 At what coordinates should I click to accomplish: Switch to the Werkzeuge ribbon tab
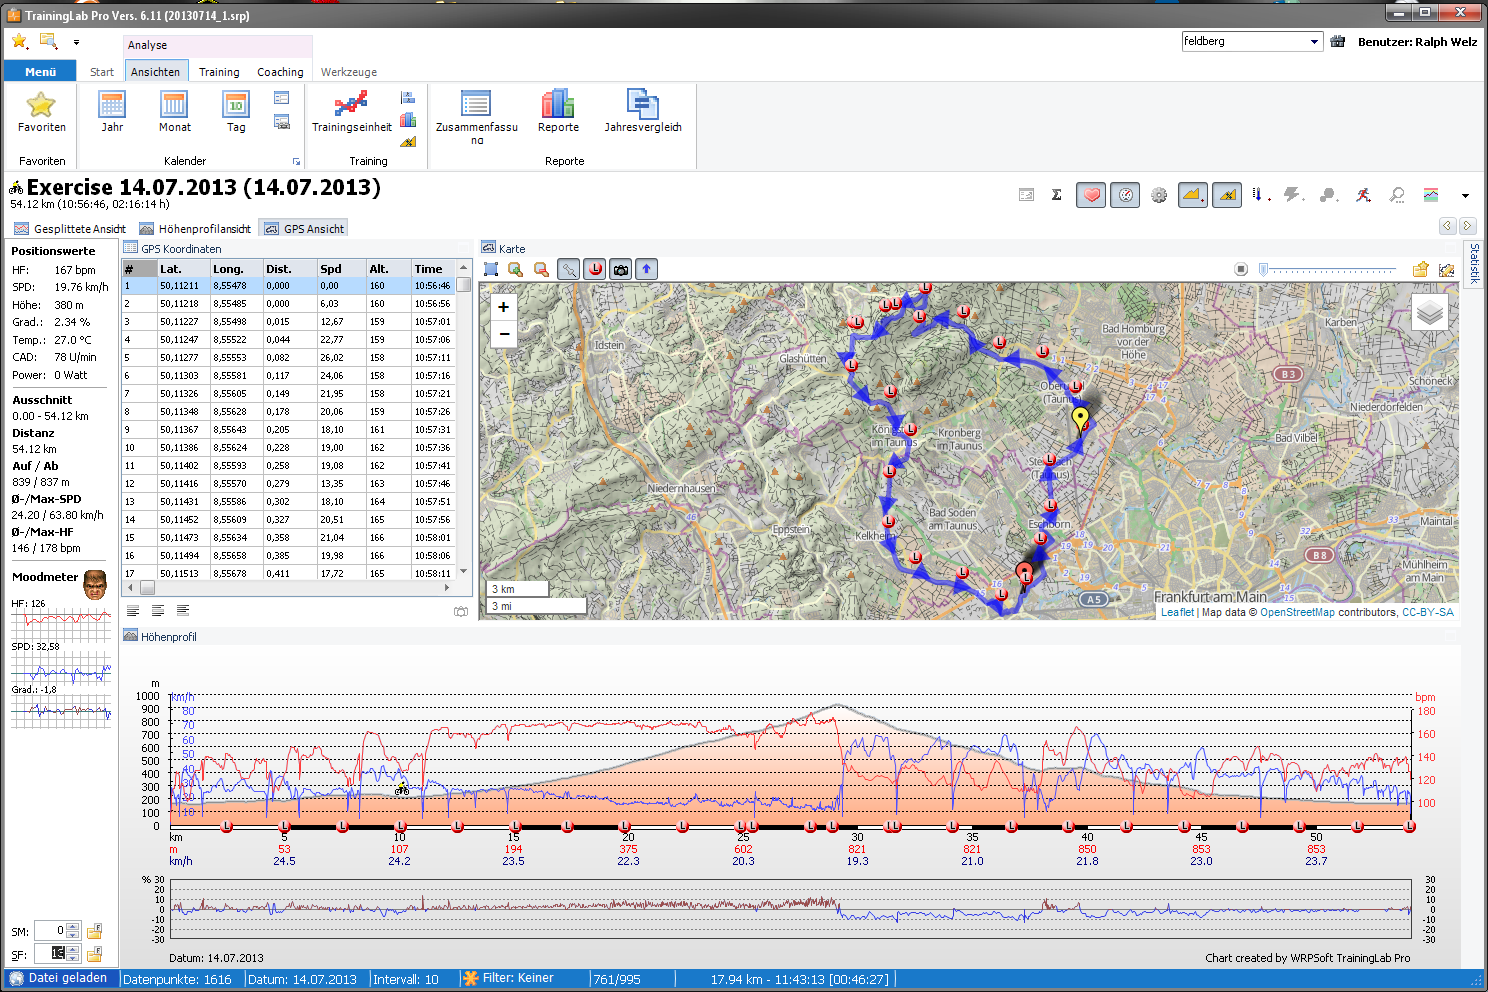[x=349, y=72]
